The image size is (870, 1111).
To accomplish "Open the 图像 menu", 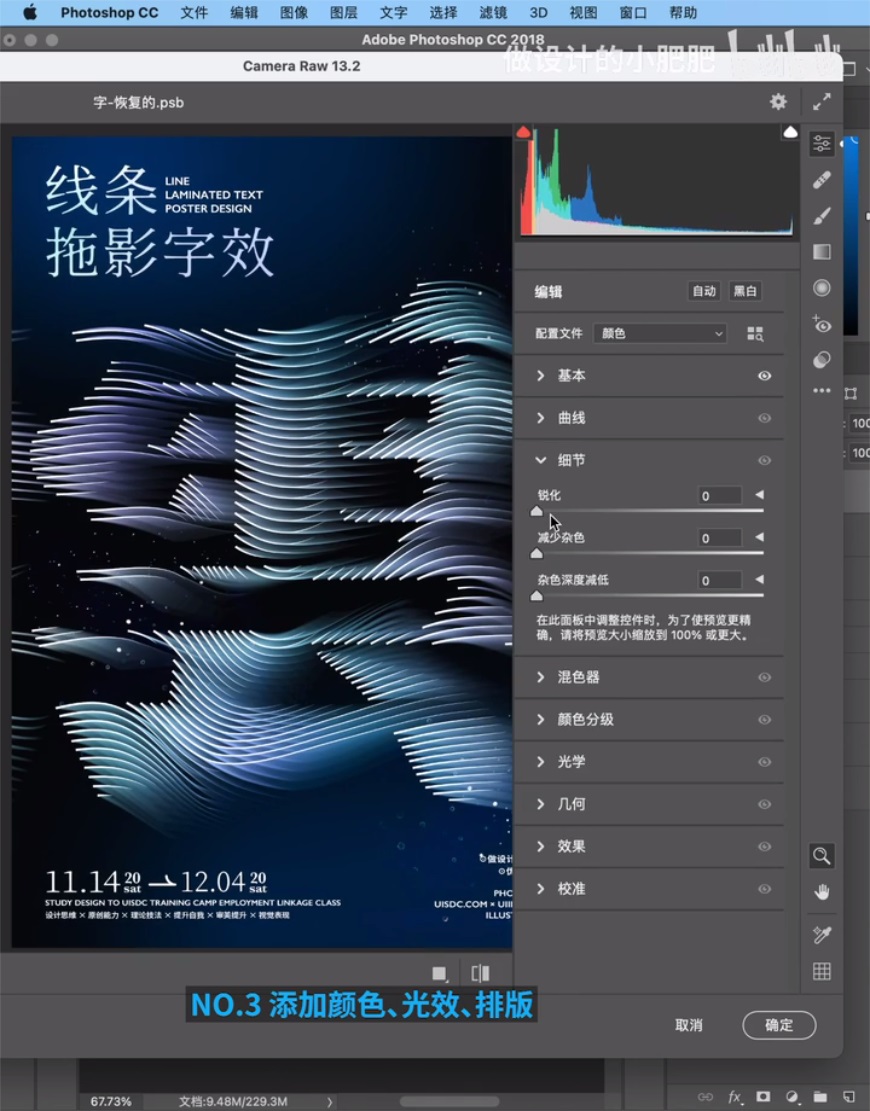I will pyautogui.click(x=293, y=13).
